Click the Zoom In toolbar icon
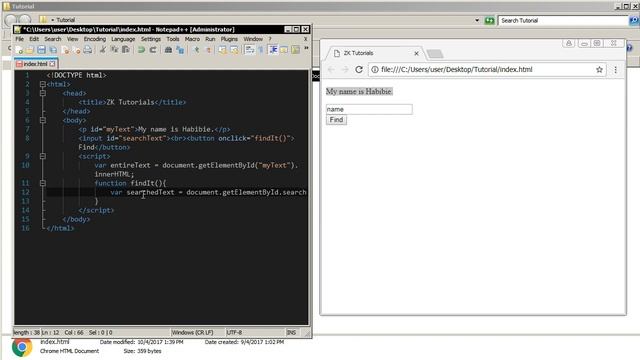Screen dimensions: 640x360 click(x=196, y=50)
